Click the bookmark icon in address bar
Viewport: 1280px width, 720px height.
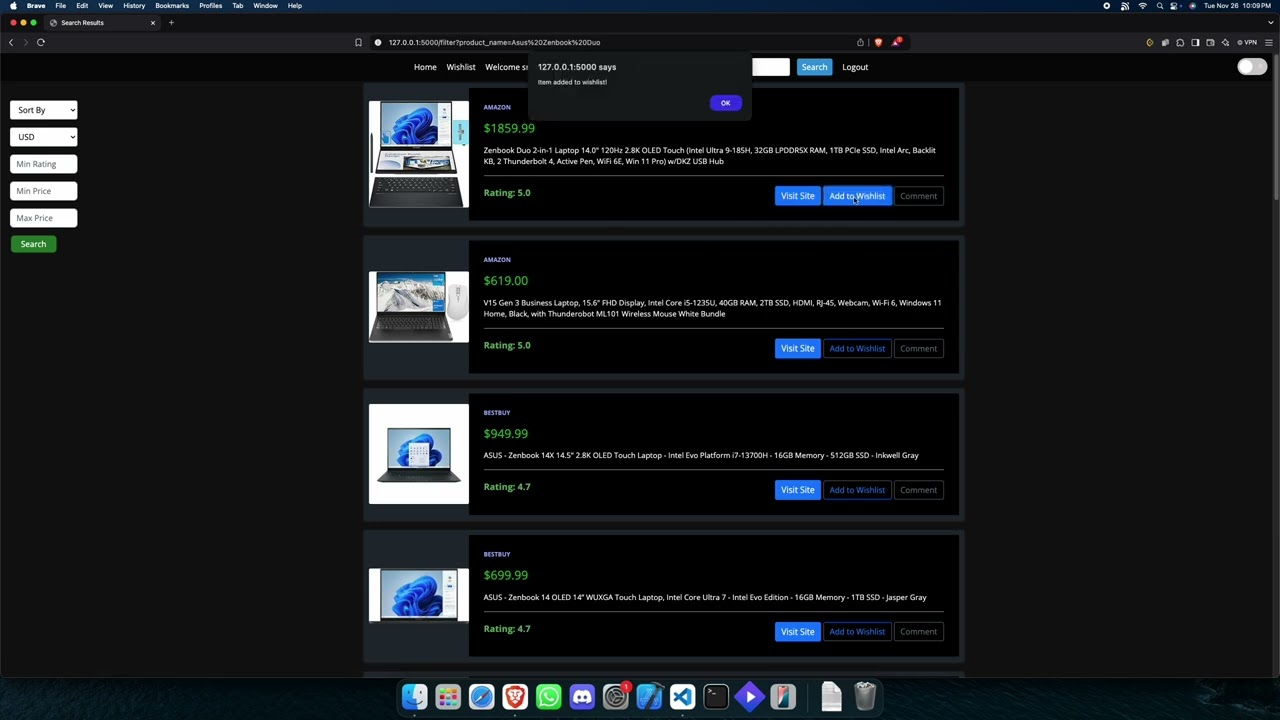(x=358, y=42)
